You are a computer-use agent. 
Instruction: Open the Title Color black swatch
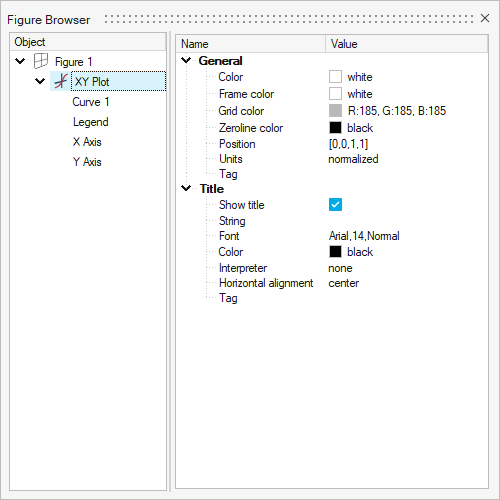(335, 252)
